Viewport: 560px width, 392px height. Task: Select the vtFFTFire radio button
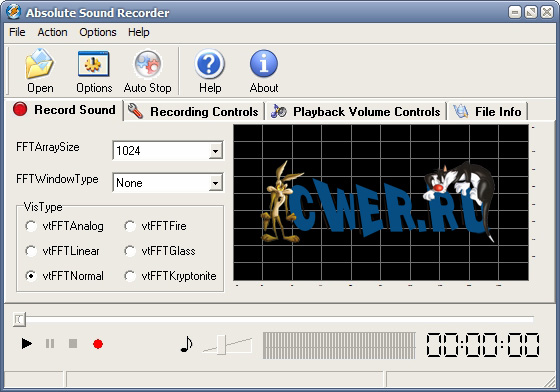(130, 226)
